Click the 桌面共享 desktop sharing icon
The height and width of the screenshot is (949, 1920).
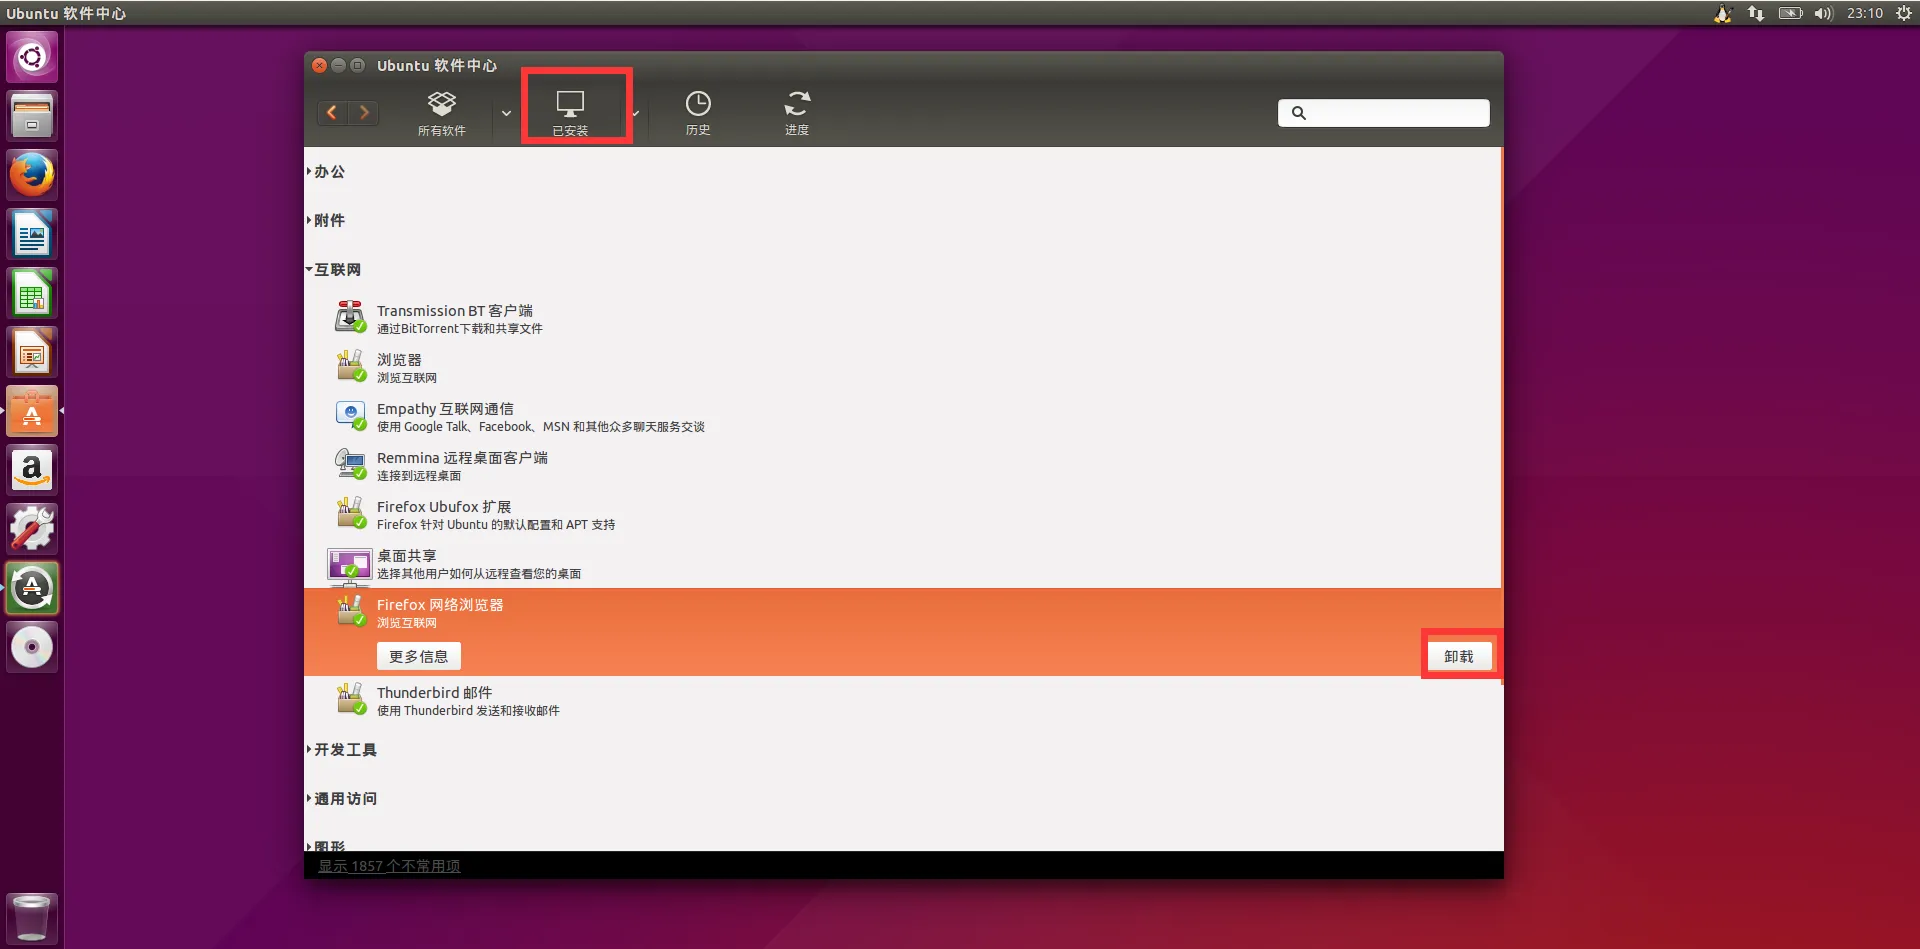(349, 565)
